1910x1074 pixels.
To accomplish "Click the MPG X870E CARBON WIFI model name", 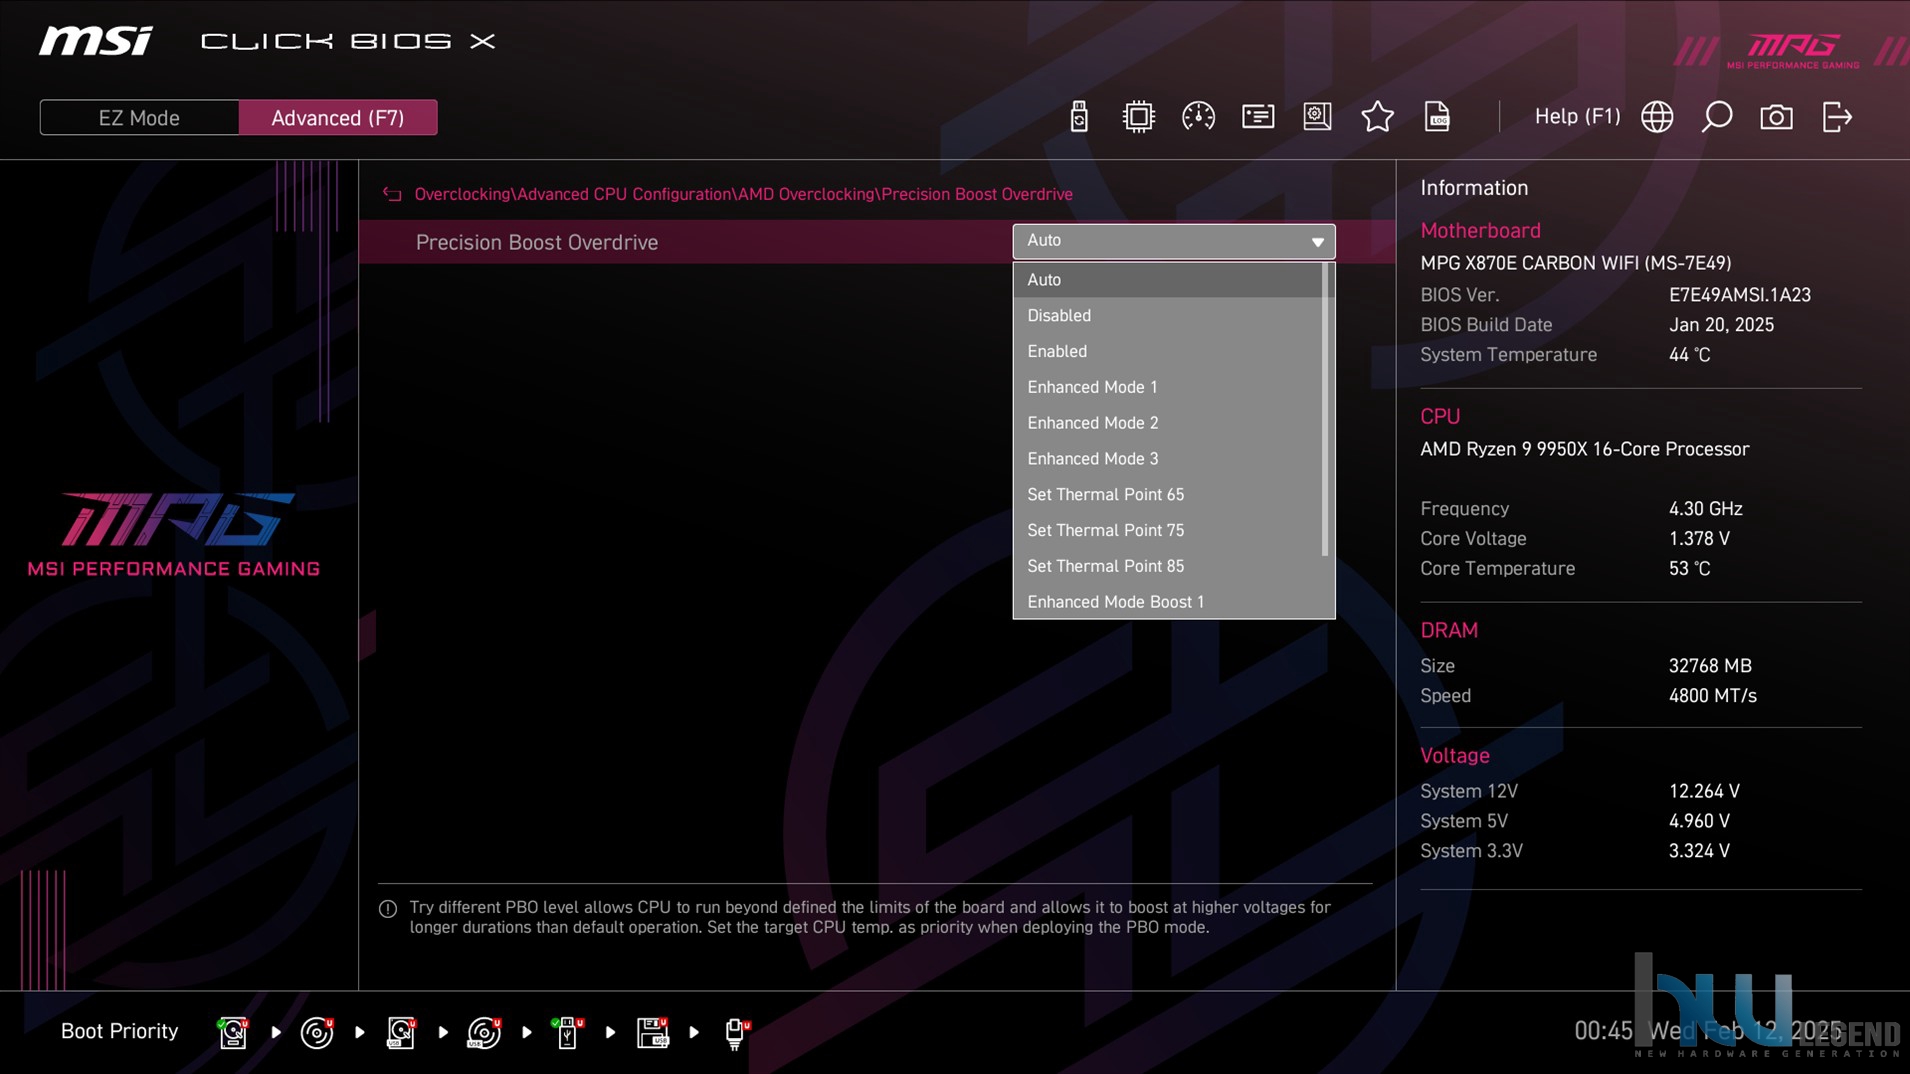I will tap(1575, 263).
